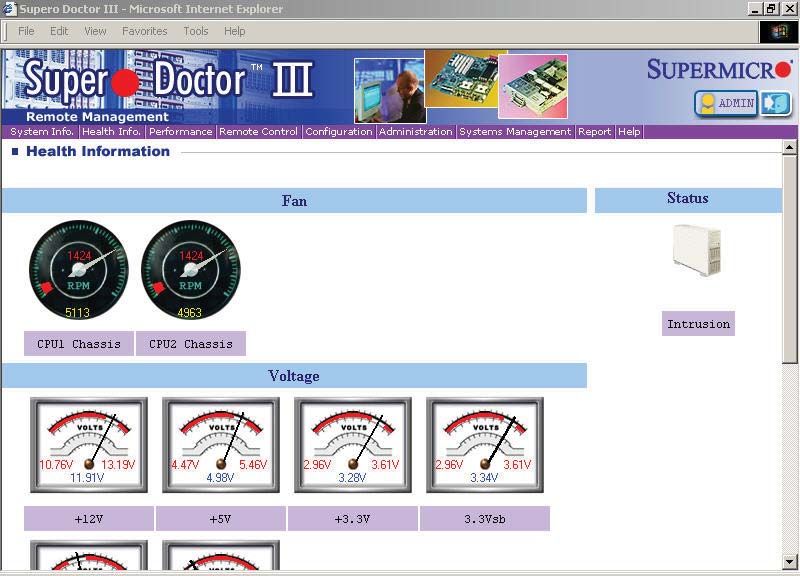Click the 11.91V reading

[87, 478]
